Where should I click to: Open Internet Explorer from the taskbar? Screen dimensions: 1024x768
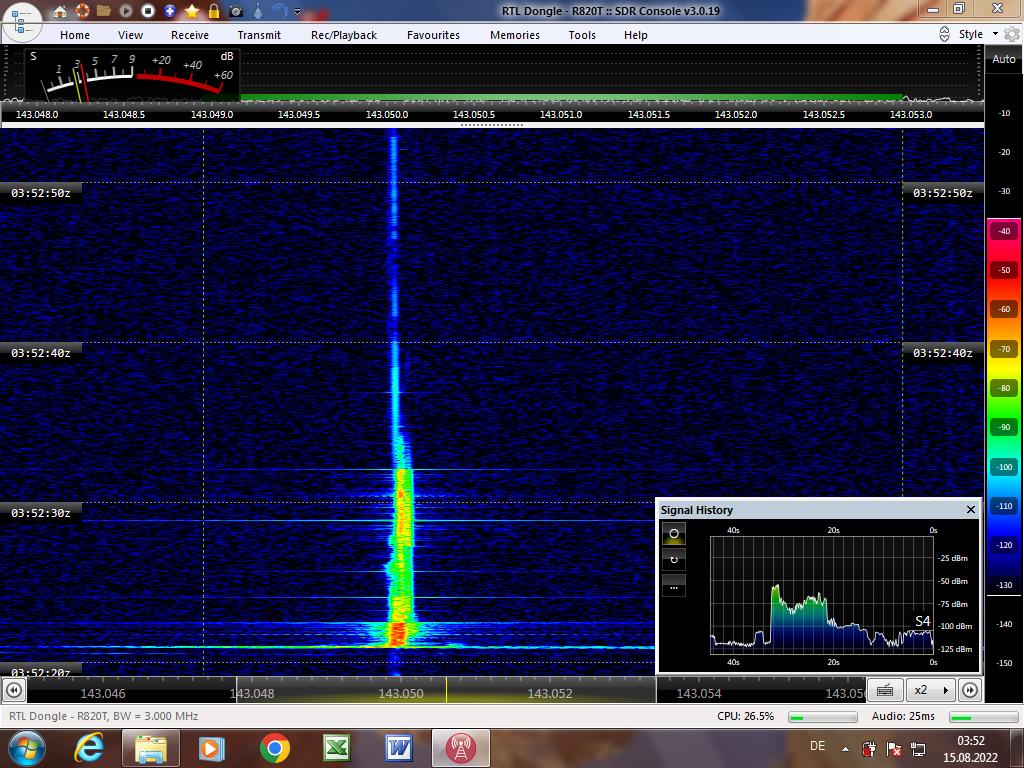click(x=89, y=748)
